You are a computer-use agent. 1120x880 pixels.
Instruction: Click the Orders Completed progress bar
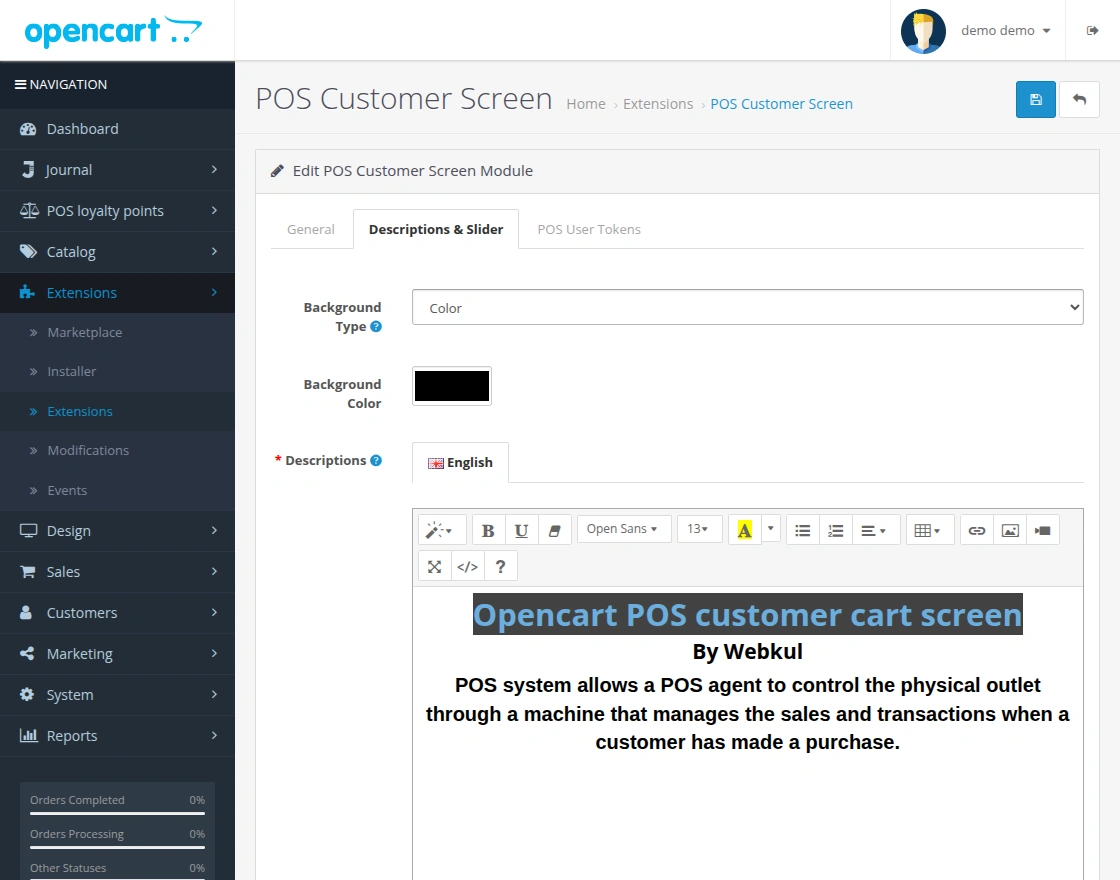pos(117,813)
